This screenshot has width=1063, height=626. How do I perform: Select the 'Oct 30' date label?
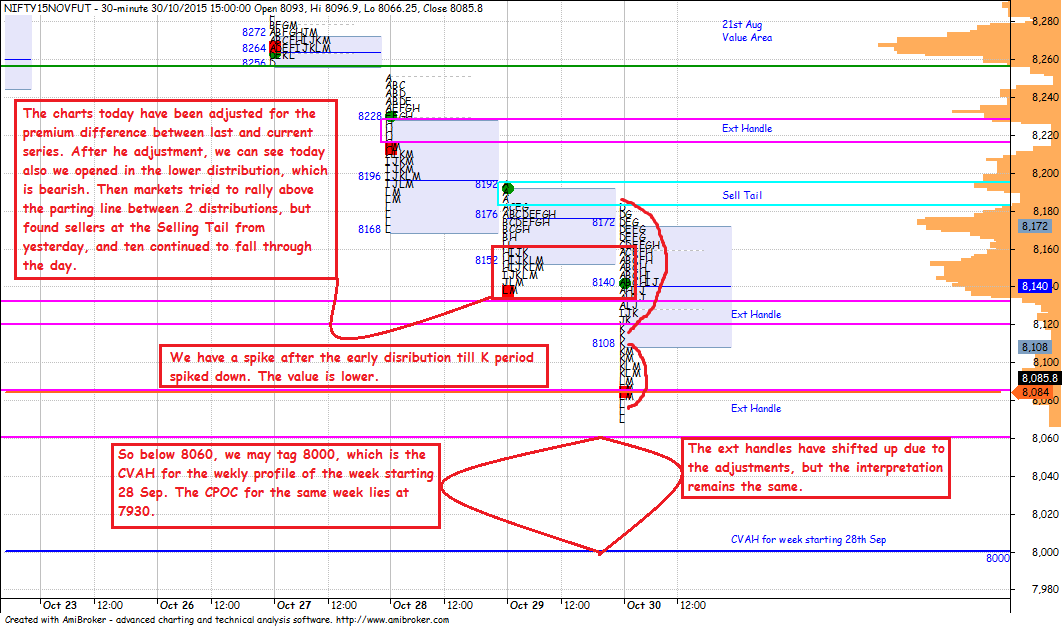pyautogui.click(x=643, y=605)
